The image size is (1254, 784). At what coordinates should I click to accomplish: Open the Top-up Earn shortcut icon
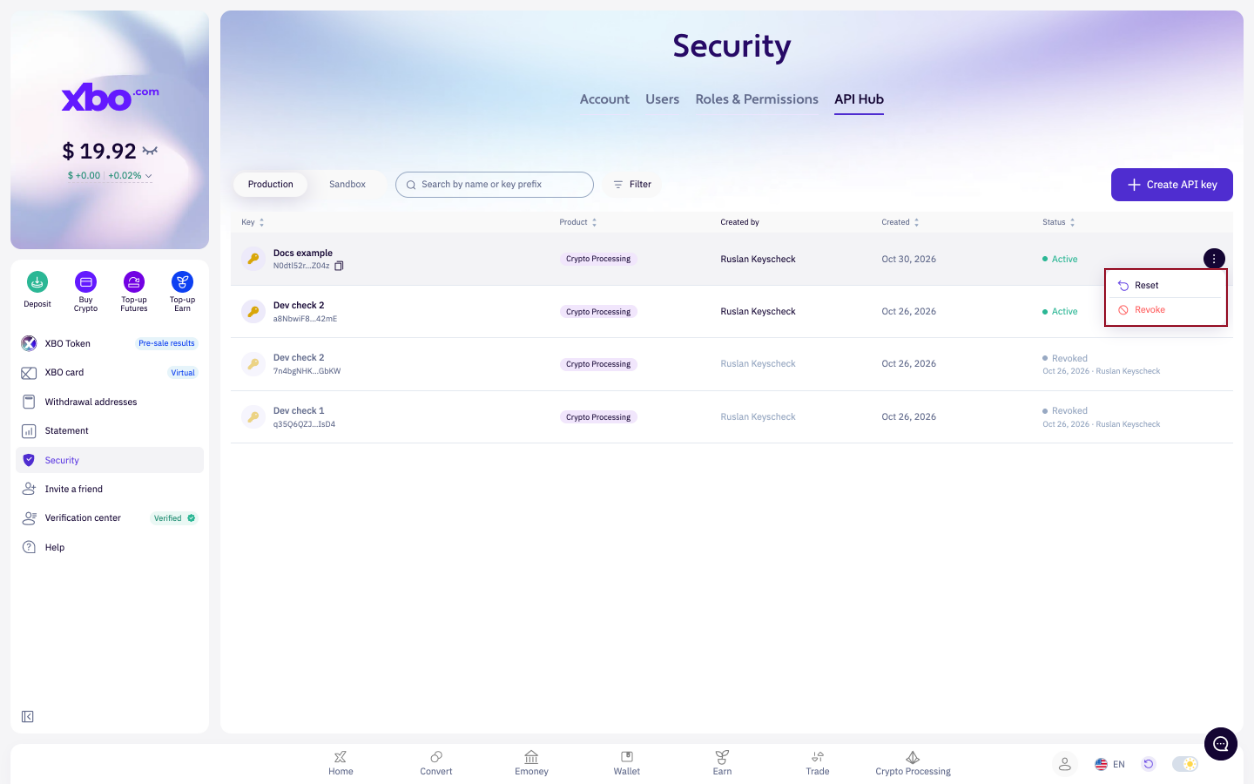[x=182, y=282]
